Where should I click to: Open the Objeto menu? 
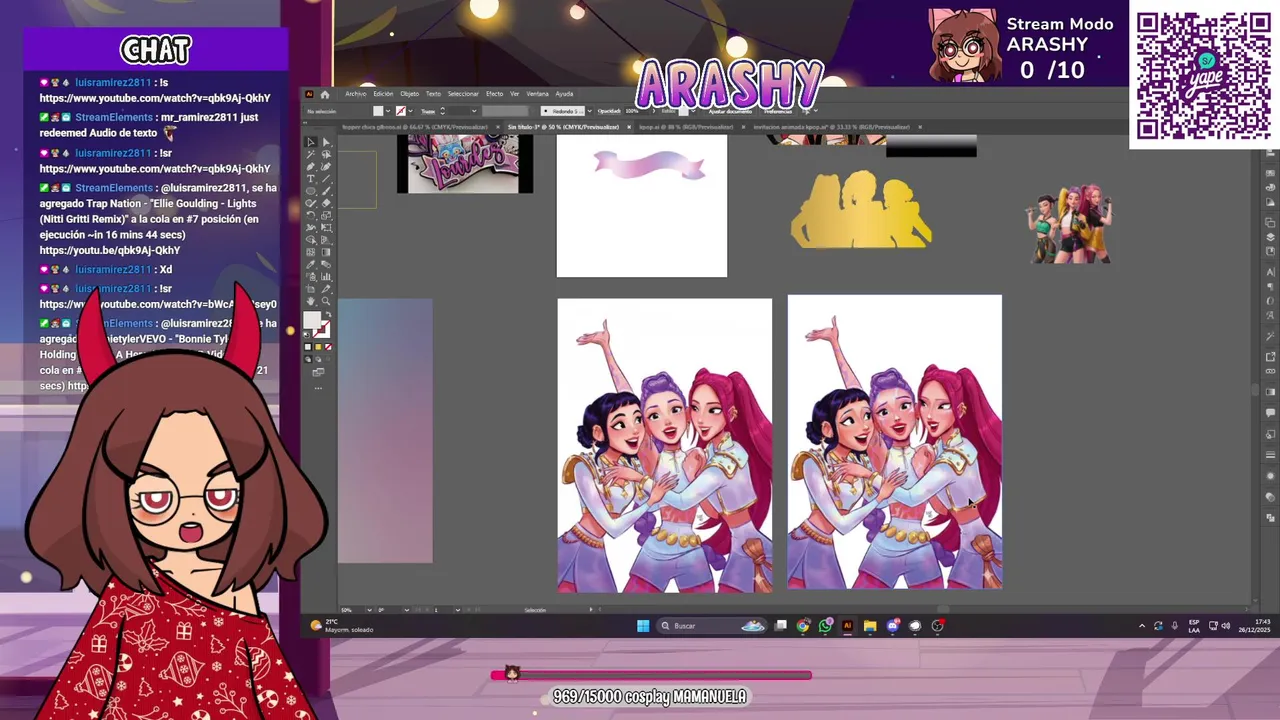(x=410, y=94)
